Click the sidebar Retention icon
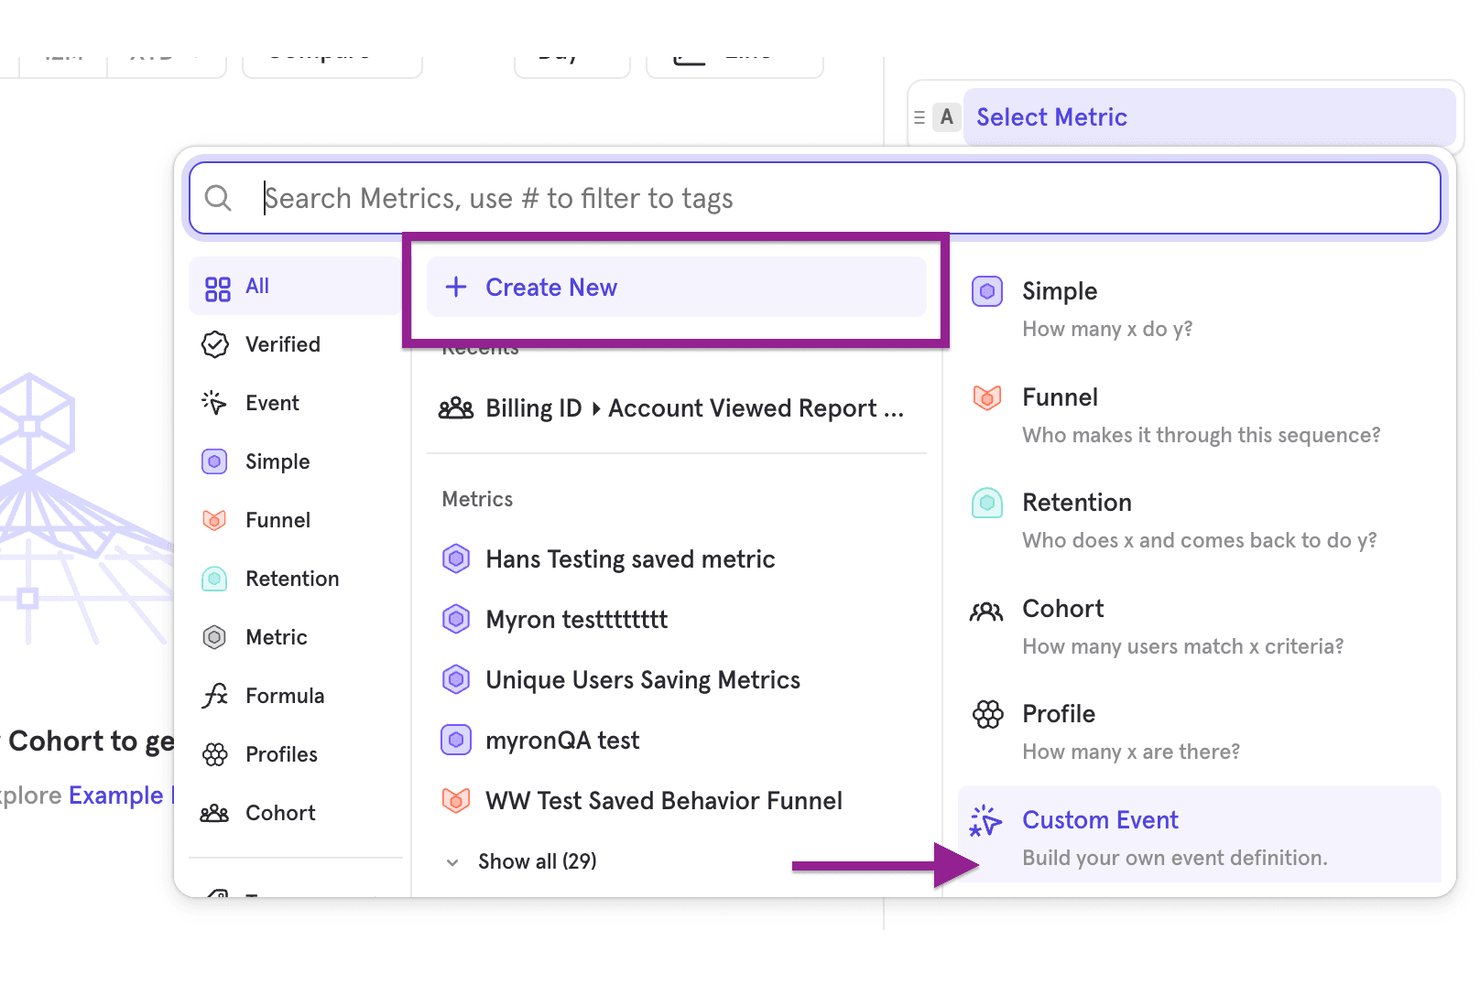Image resolution: width=1480 pixels, height=987 pixels. [x=214, y=578]
